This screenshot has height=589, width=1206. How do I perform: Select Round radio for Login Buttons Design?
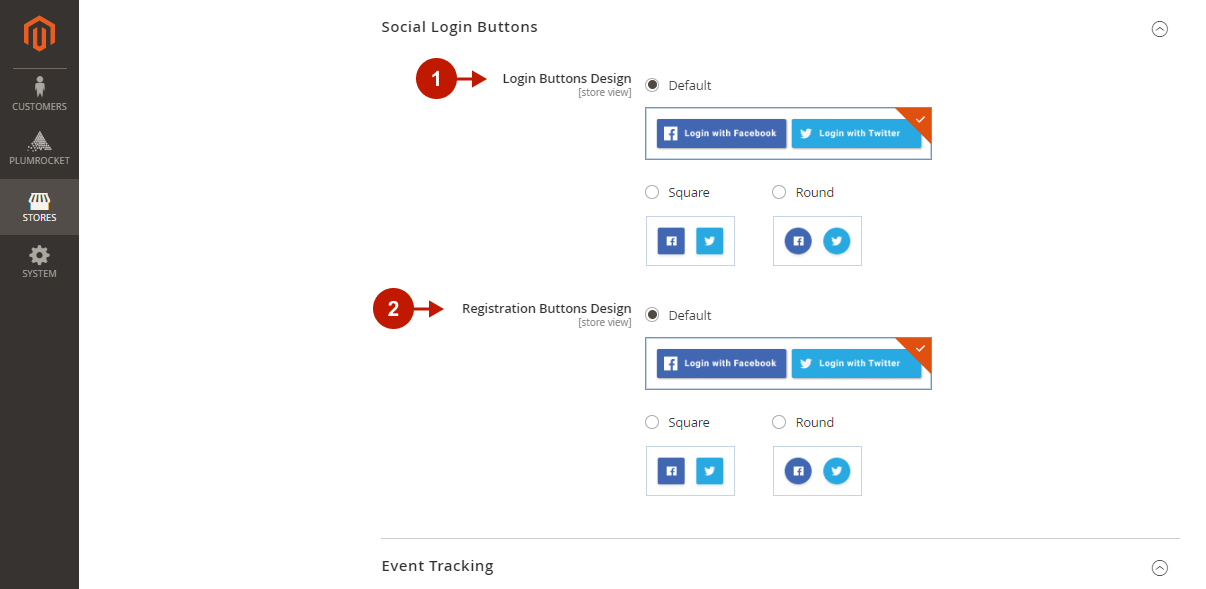(779, 192)
